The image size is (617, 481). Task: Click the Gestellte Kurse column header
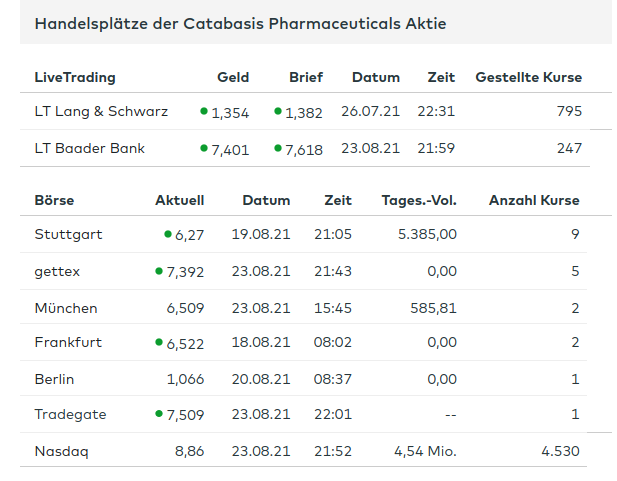[x=528, y=77]
